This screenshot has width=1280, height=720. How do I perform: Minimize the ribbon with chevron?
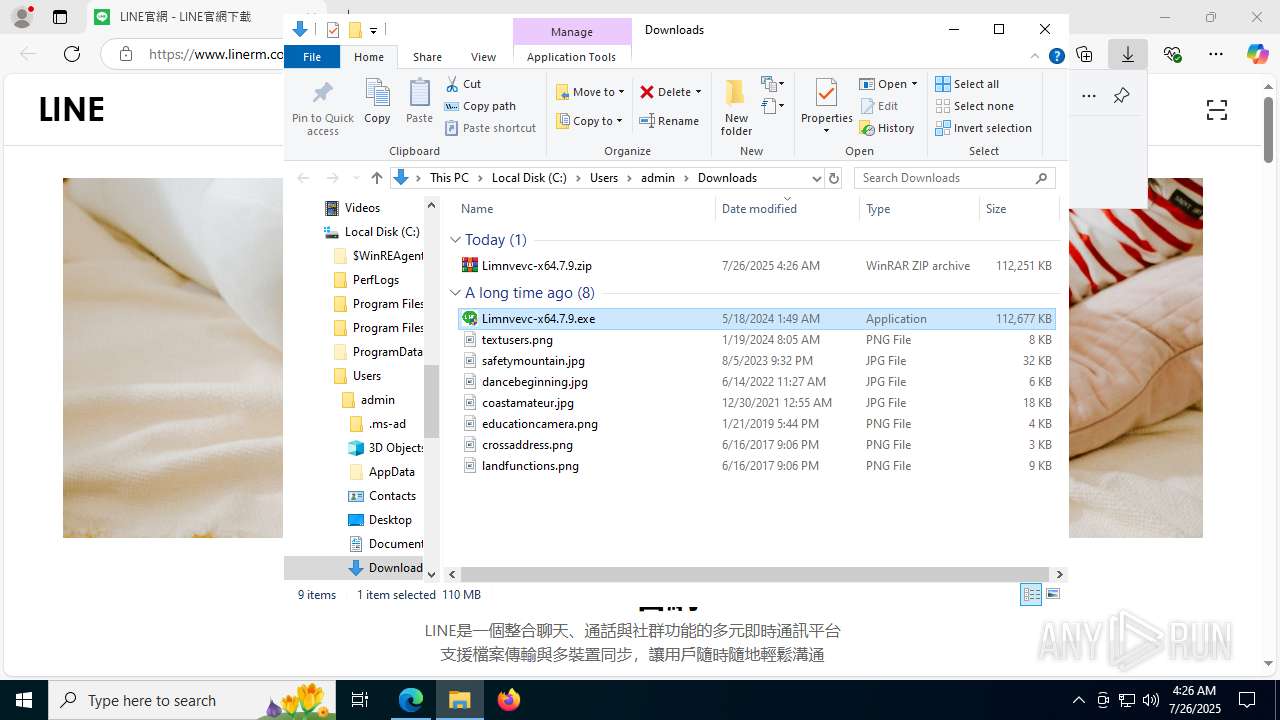point(1036,57)
